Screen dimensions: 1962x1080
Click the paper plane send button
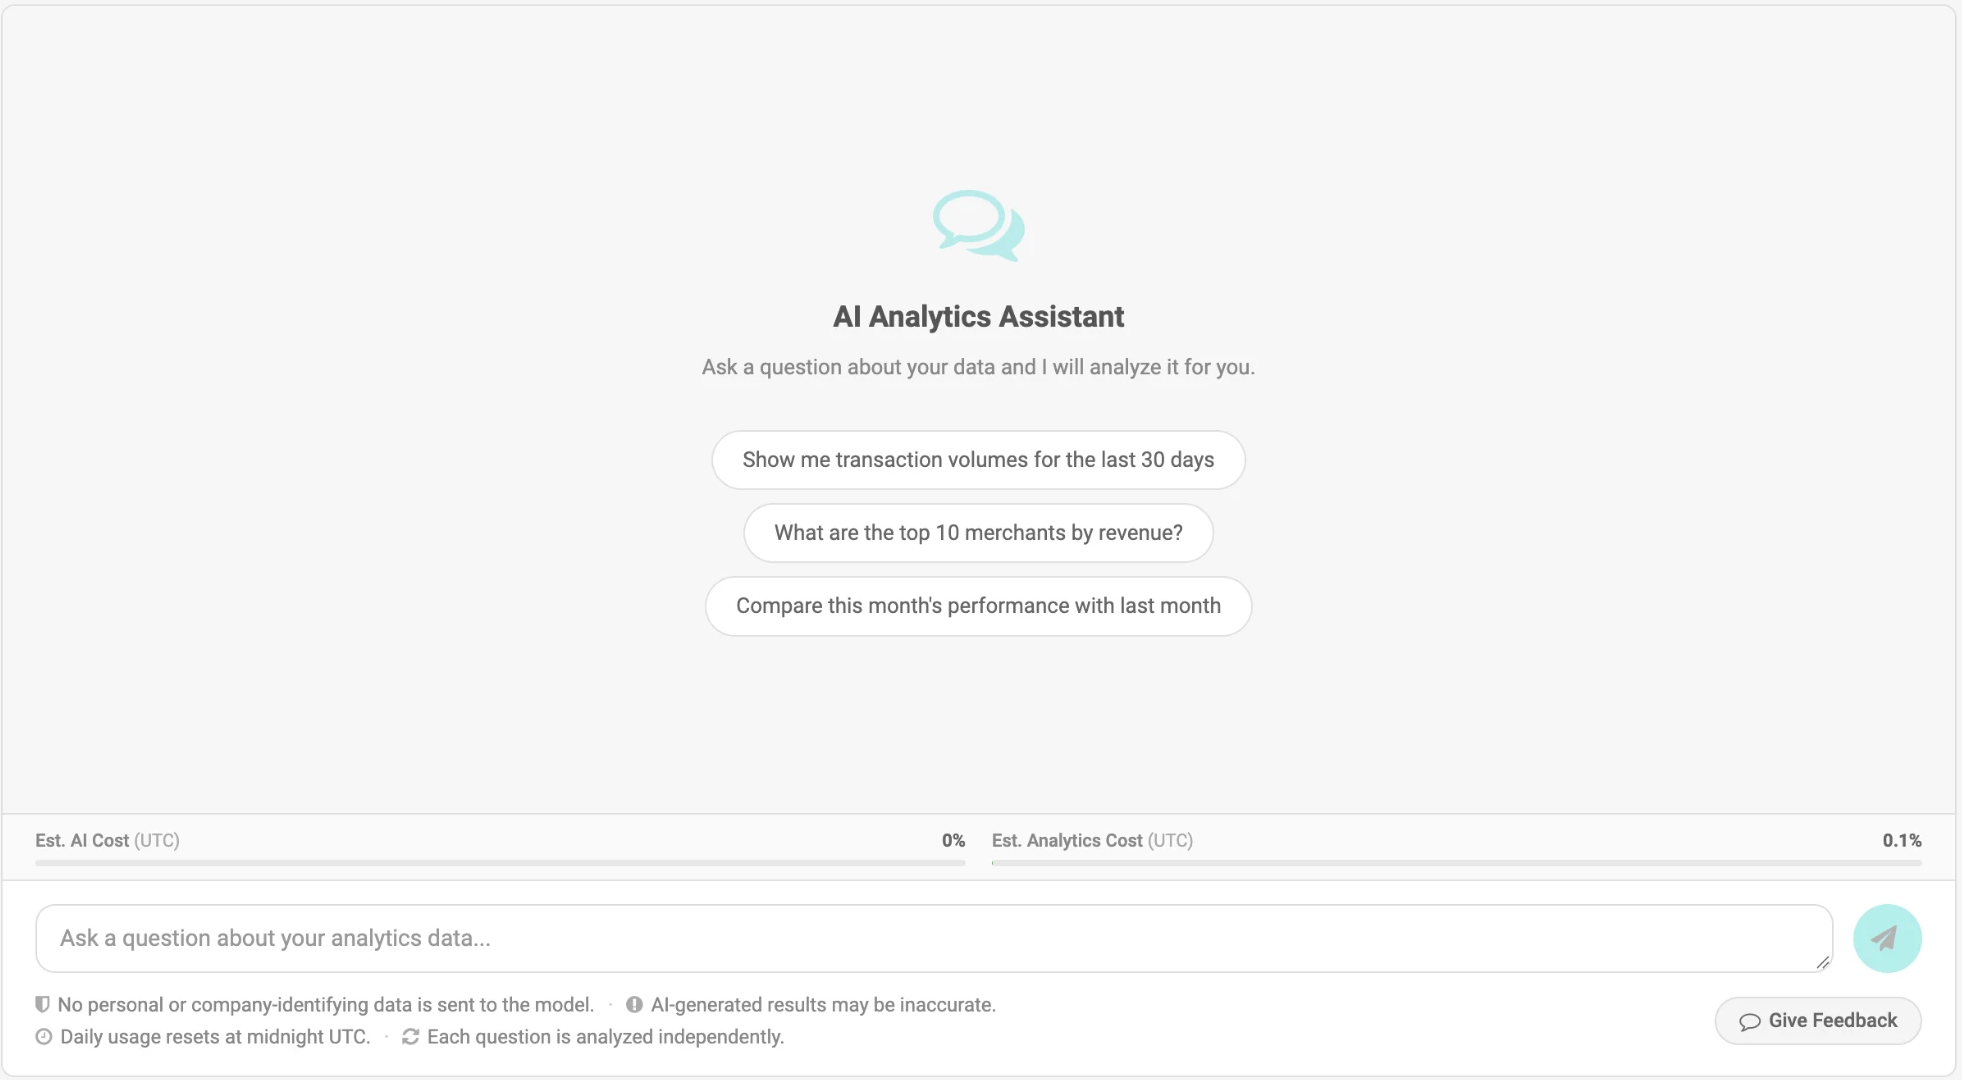tap(1887, 938)
